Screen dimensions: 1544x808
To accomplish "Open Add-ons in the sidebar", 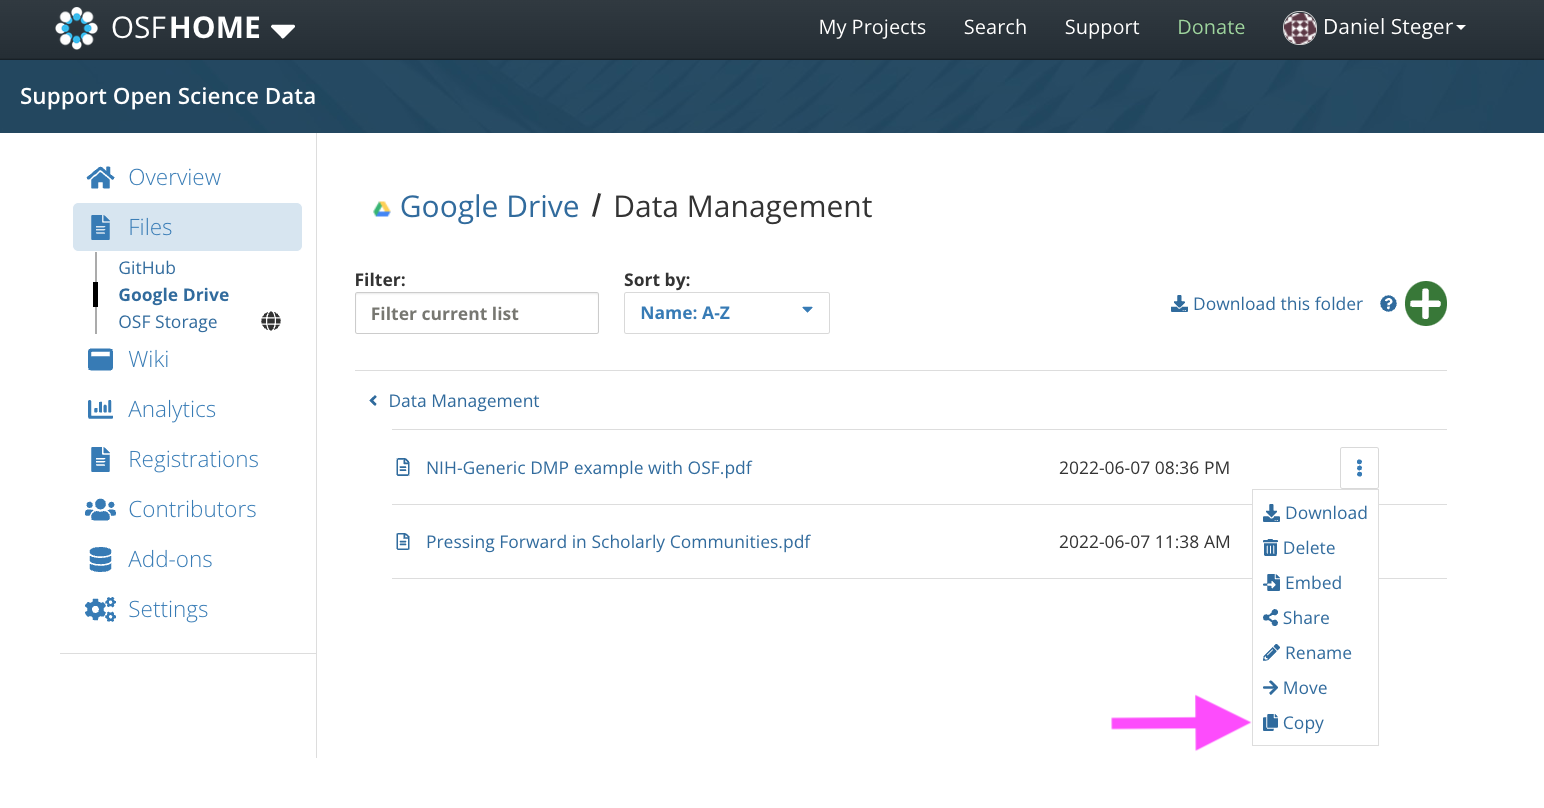I will [170, 559].
